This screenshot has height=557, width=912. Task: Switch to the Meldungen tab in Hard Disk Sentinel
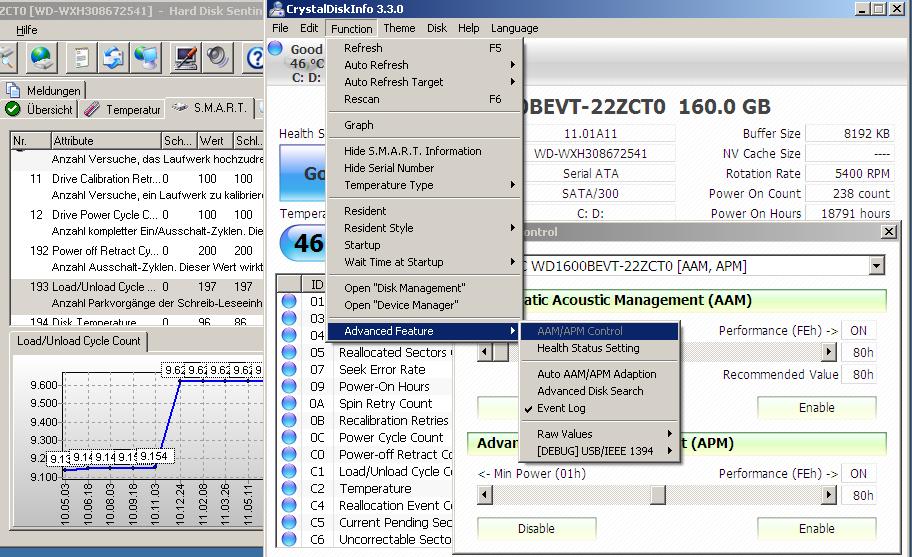44,90
